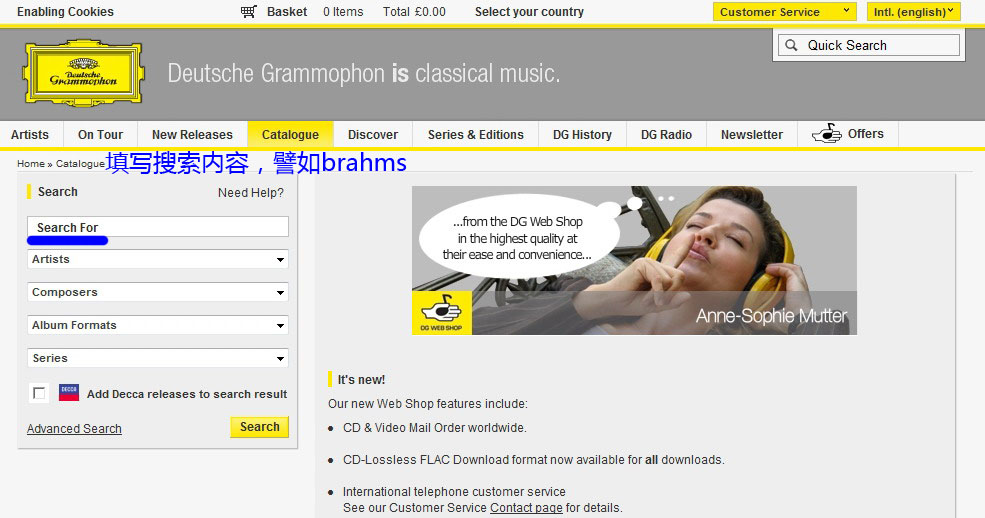Click the Home breadcrumb link
This screenshot has height=518, width=985.
[31, 164]
